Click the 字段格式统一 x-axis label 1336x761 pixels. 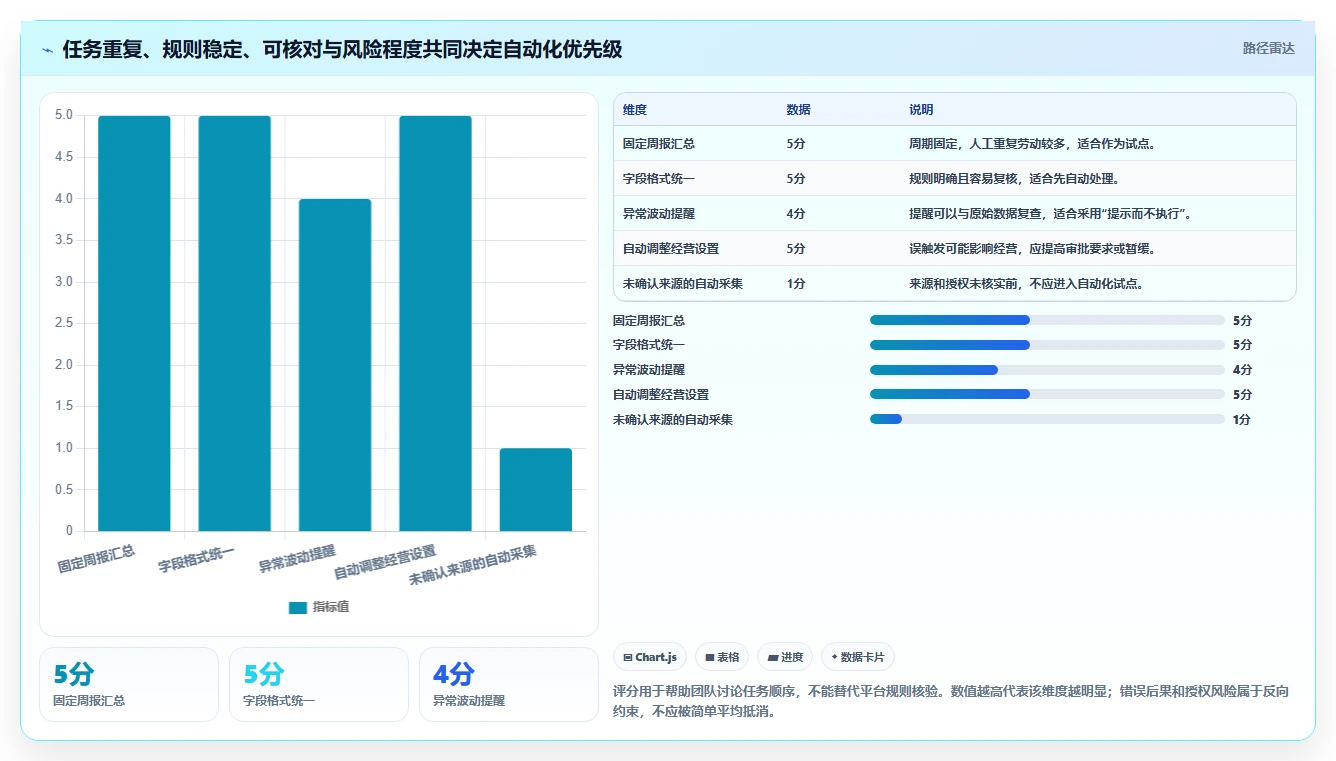pyautogui.click(x=197, y=559)
